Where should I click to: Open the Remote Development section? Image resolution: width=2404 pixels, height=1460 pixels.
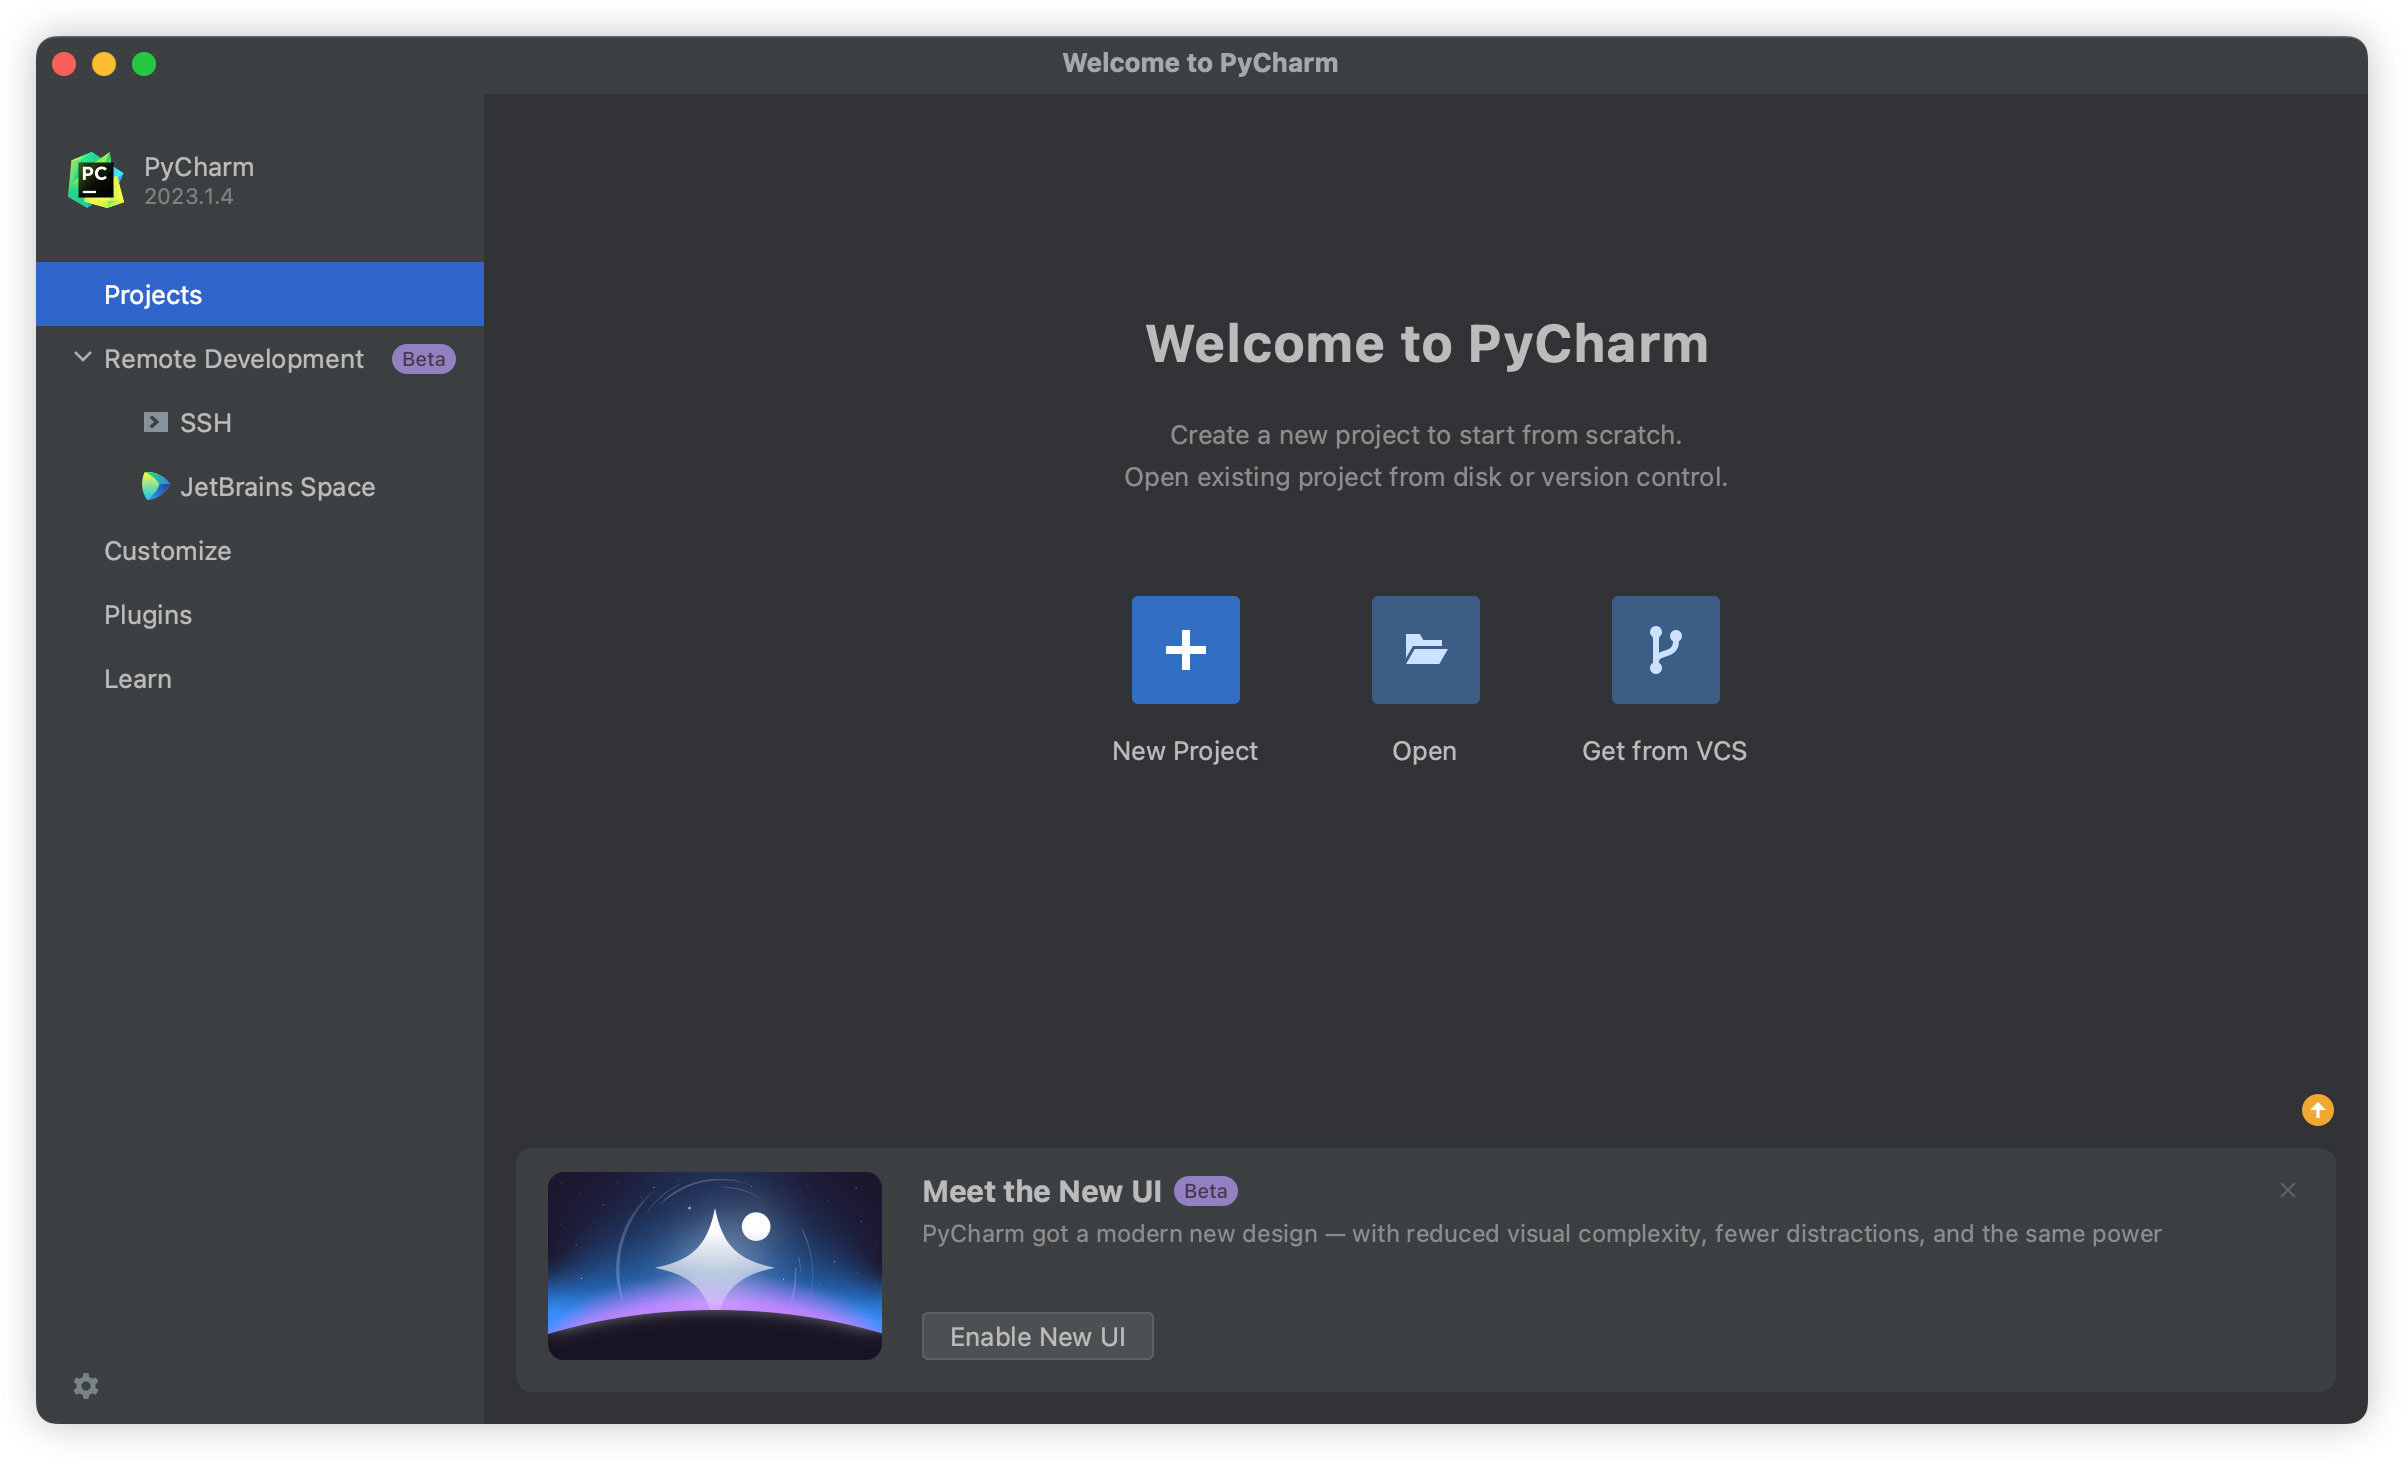click(x=260, y=358)
